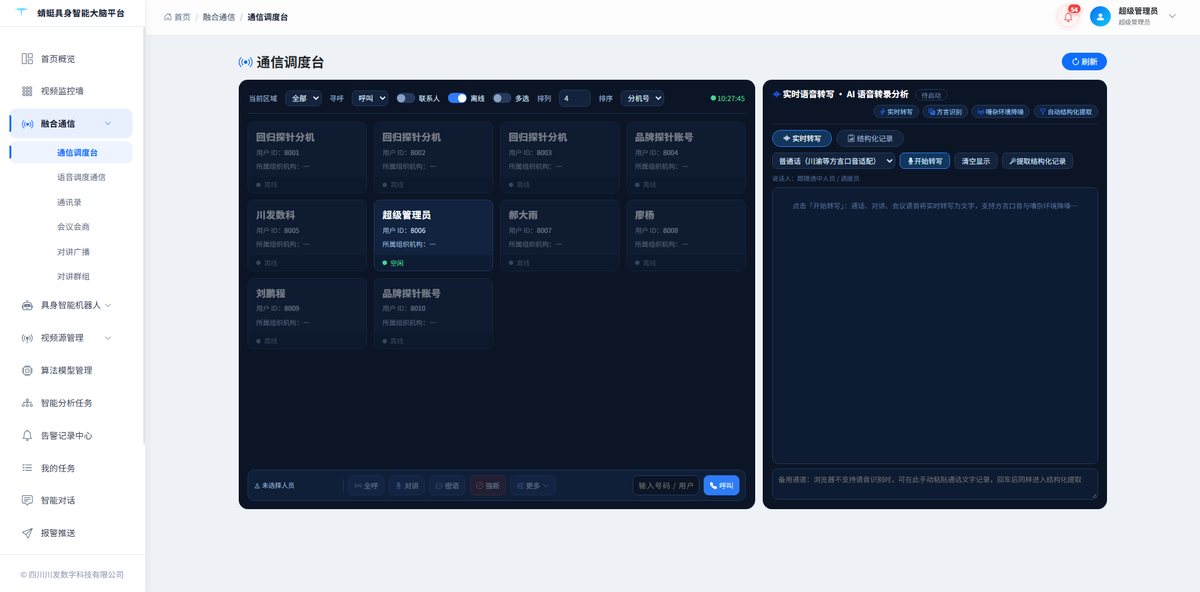Click the 智能对话 chat icon
The width and height of the screenshot is (1200, 592).
coord(27,500)
